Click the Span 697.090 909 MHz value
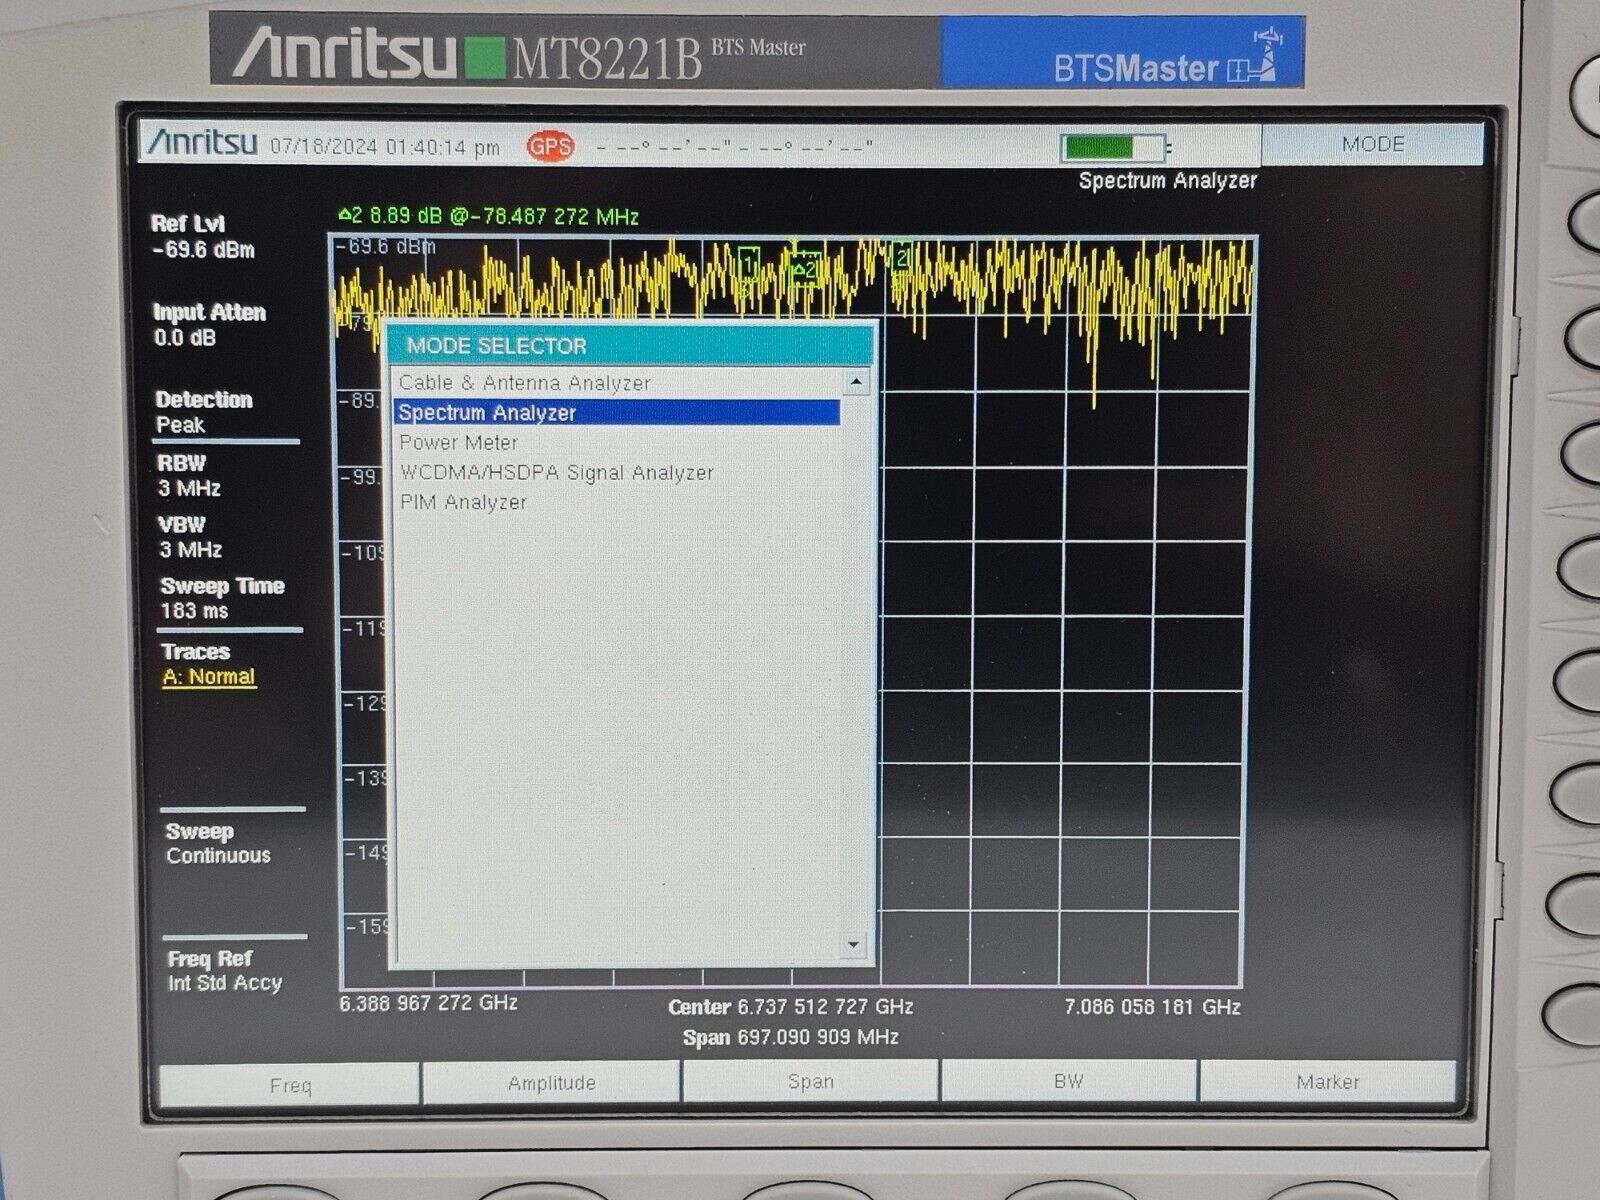The height and width of the screenshot is (1200, 1600). tap(790, 1037)
